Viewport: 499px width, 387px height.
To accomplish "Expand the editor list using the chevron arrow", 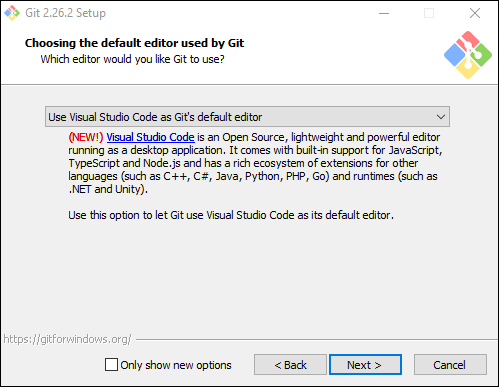I will pos(441,117).
